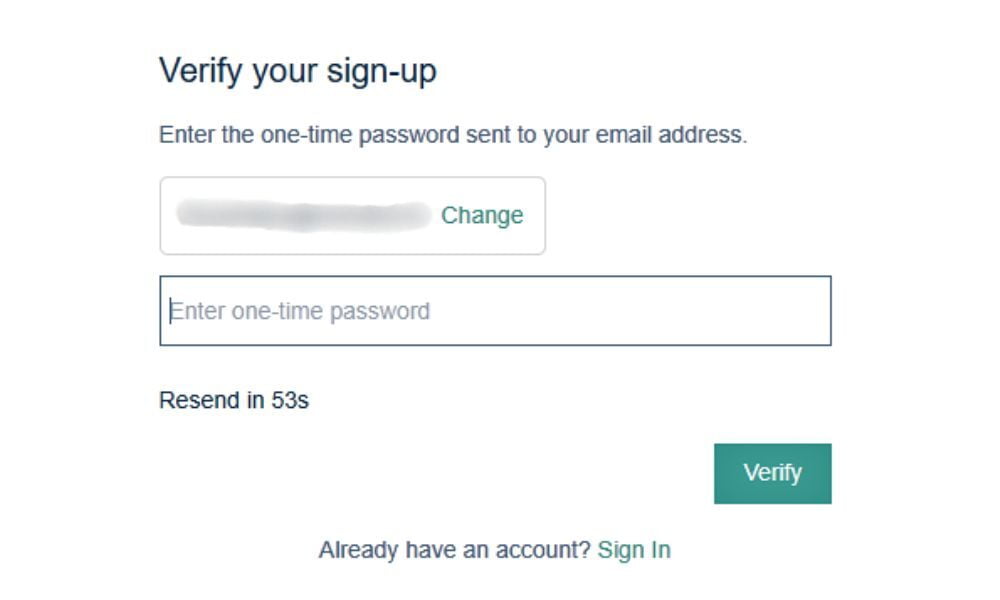Screen dimensions: 1000x600
Task: Place cursor in the OTP text box
Action: 495,311
